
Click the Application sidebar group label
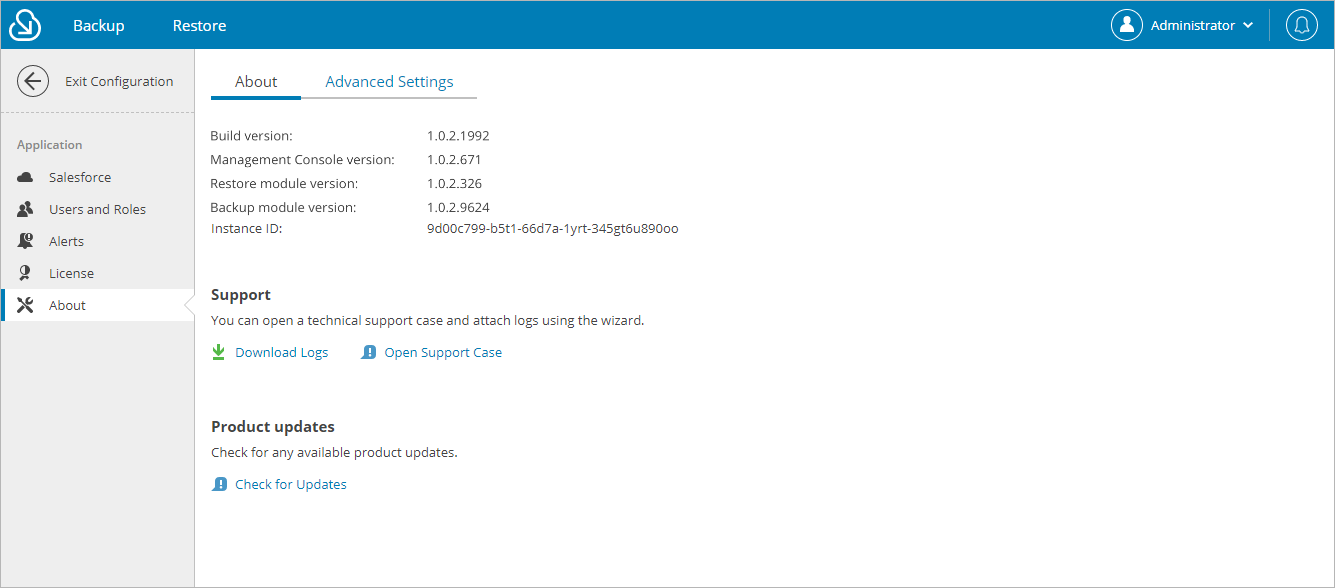50,145
